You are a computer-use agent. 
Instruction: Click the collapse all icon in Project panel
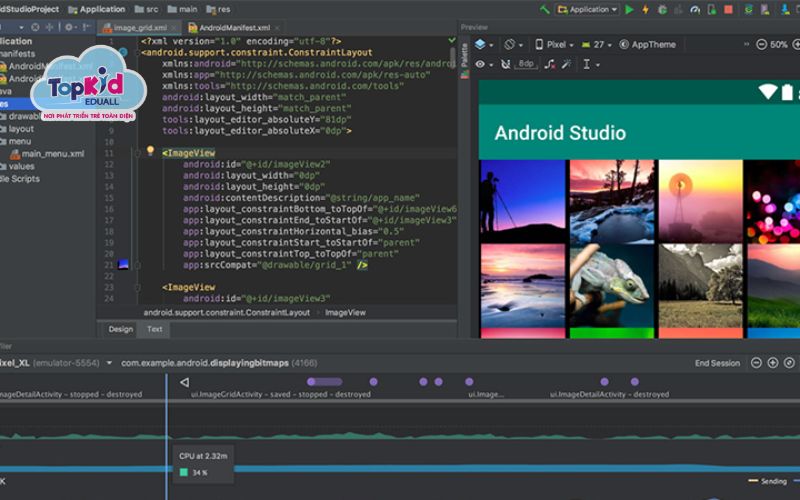point(49,27)
